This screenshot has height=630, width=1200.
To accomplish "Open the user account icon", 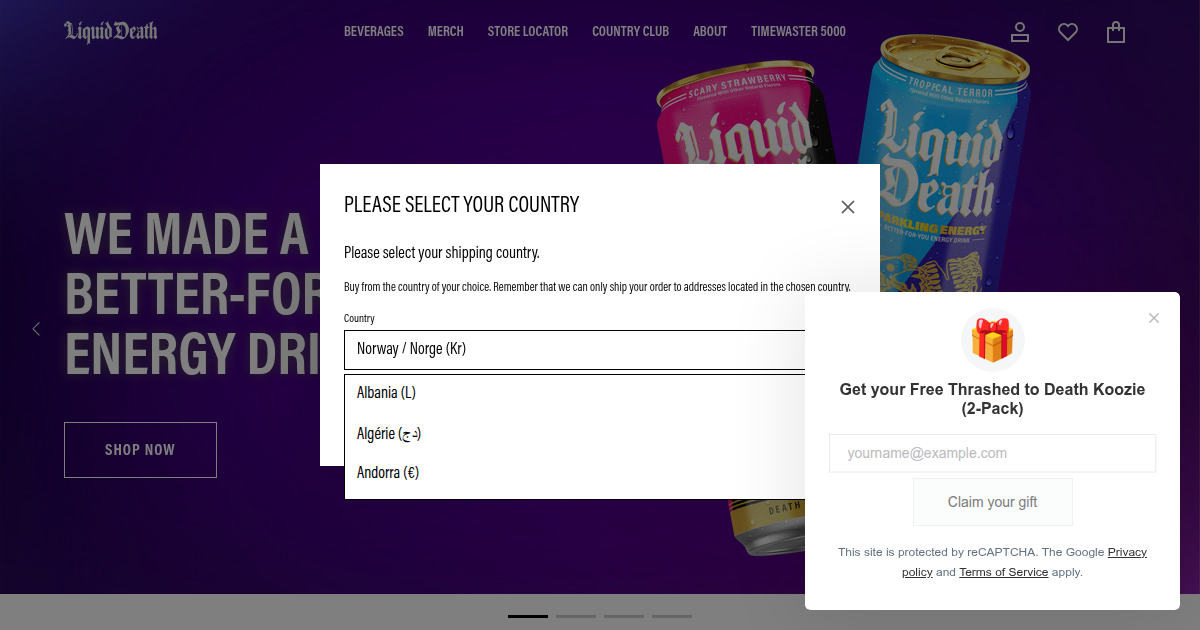I will 1020,32.
